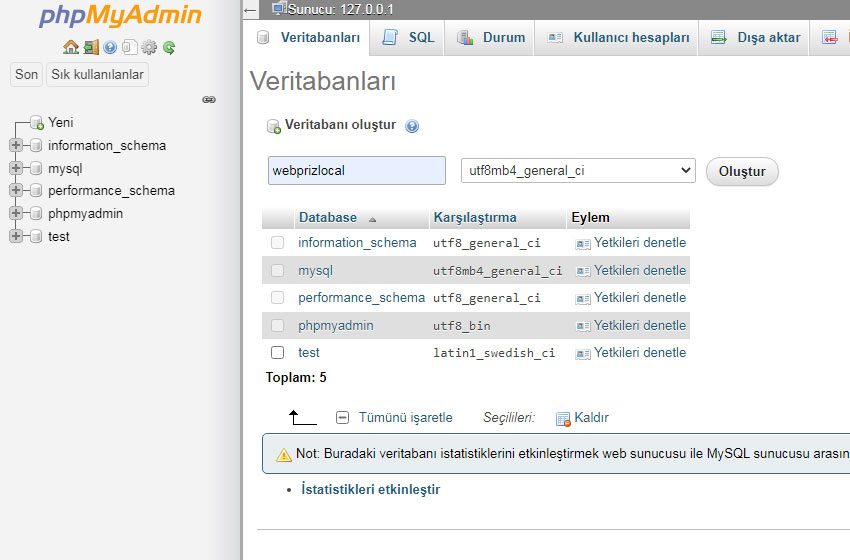Click the back arrow beside the Sunucu header

pos(250,10)
